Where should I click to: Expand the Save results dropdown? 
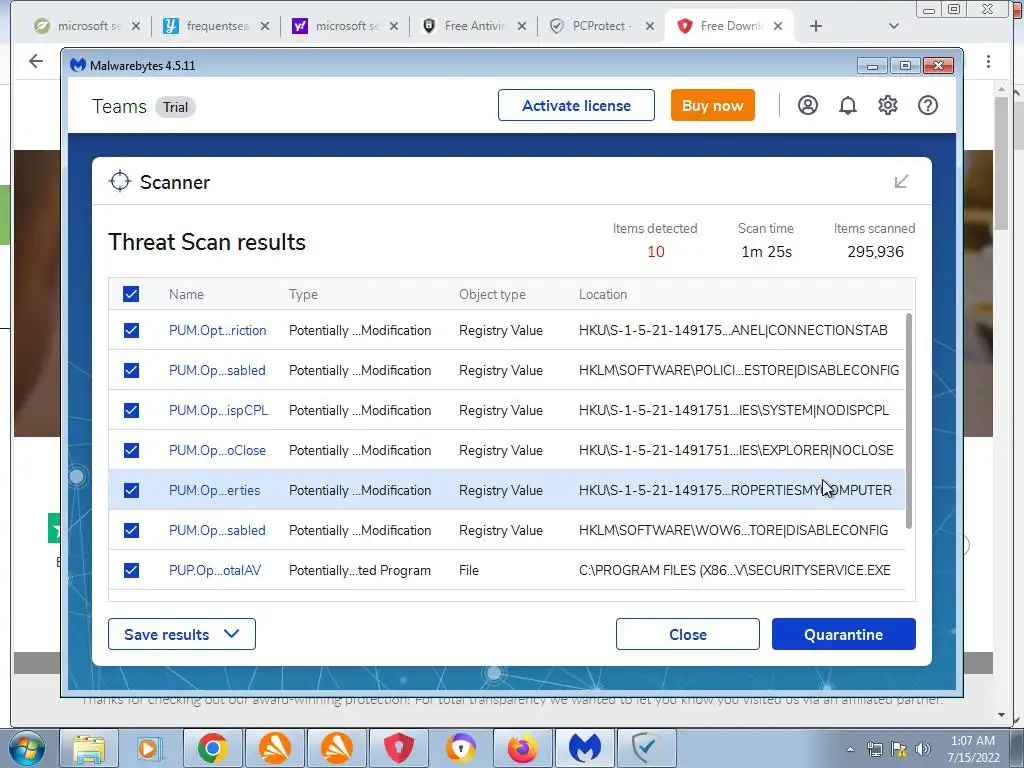coord(182,634)
